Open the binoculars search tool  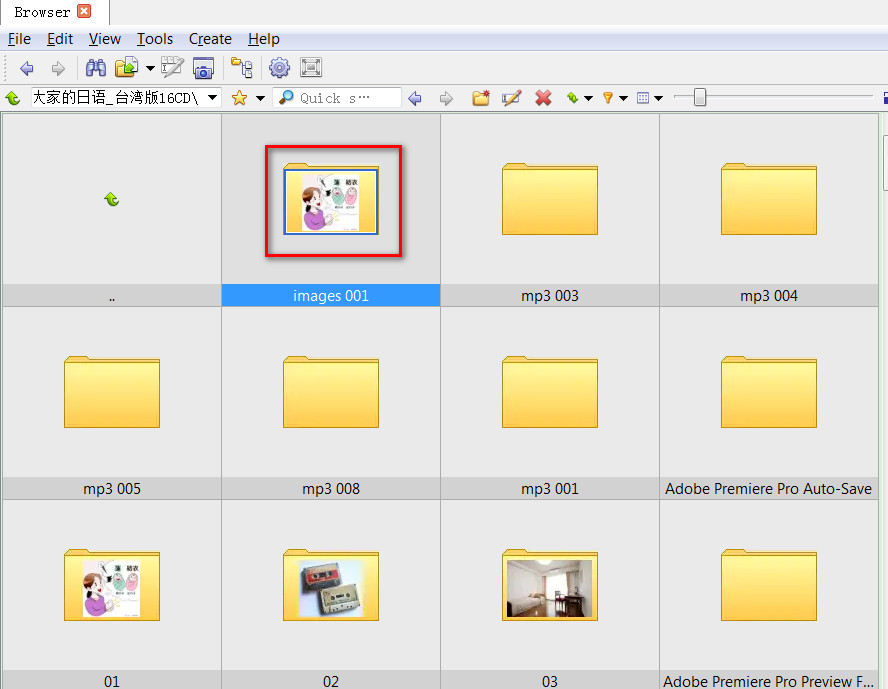pyautogui.click(x=96, y=68)
